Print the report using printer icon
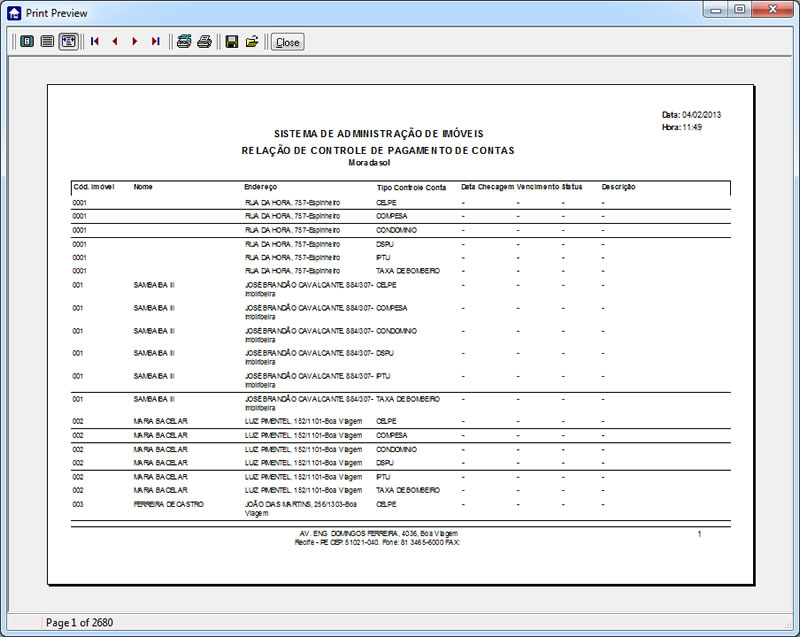Image resolution: width=800 pixels, height=637 pixels. pos(204,42)
